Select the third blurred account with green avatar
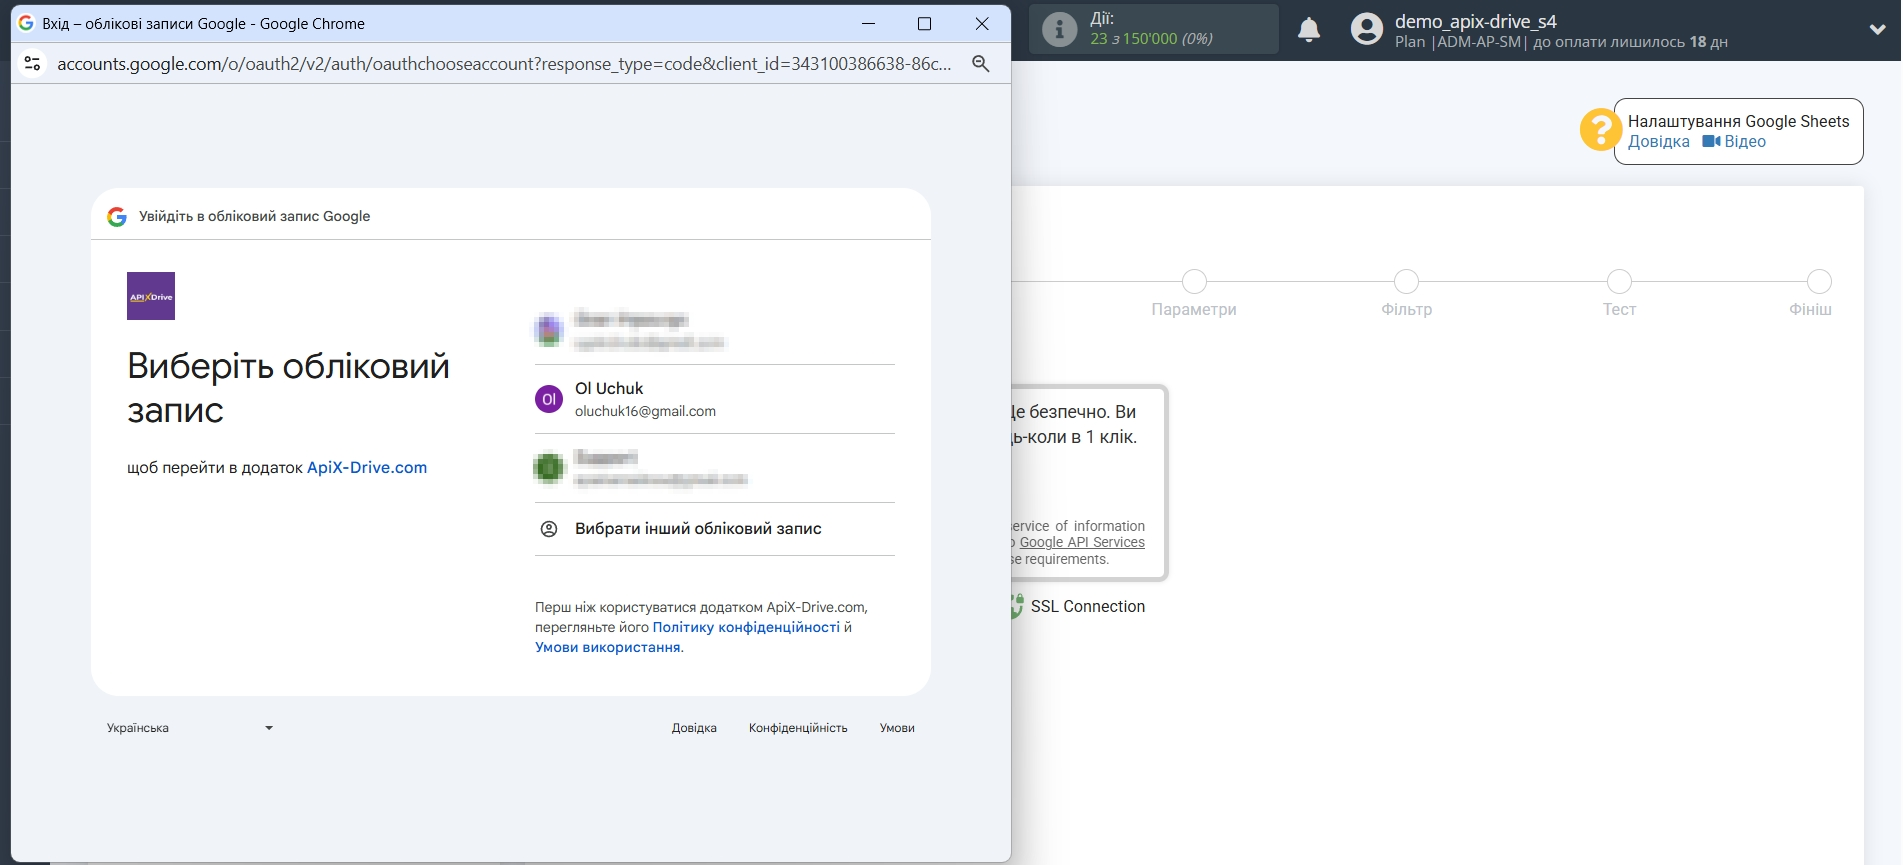This screenshot has height=865, width=1903. tap(715, 468)
